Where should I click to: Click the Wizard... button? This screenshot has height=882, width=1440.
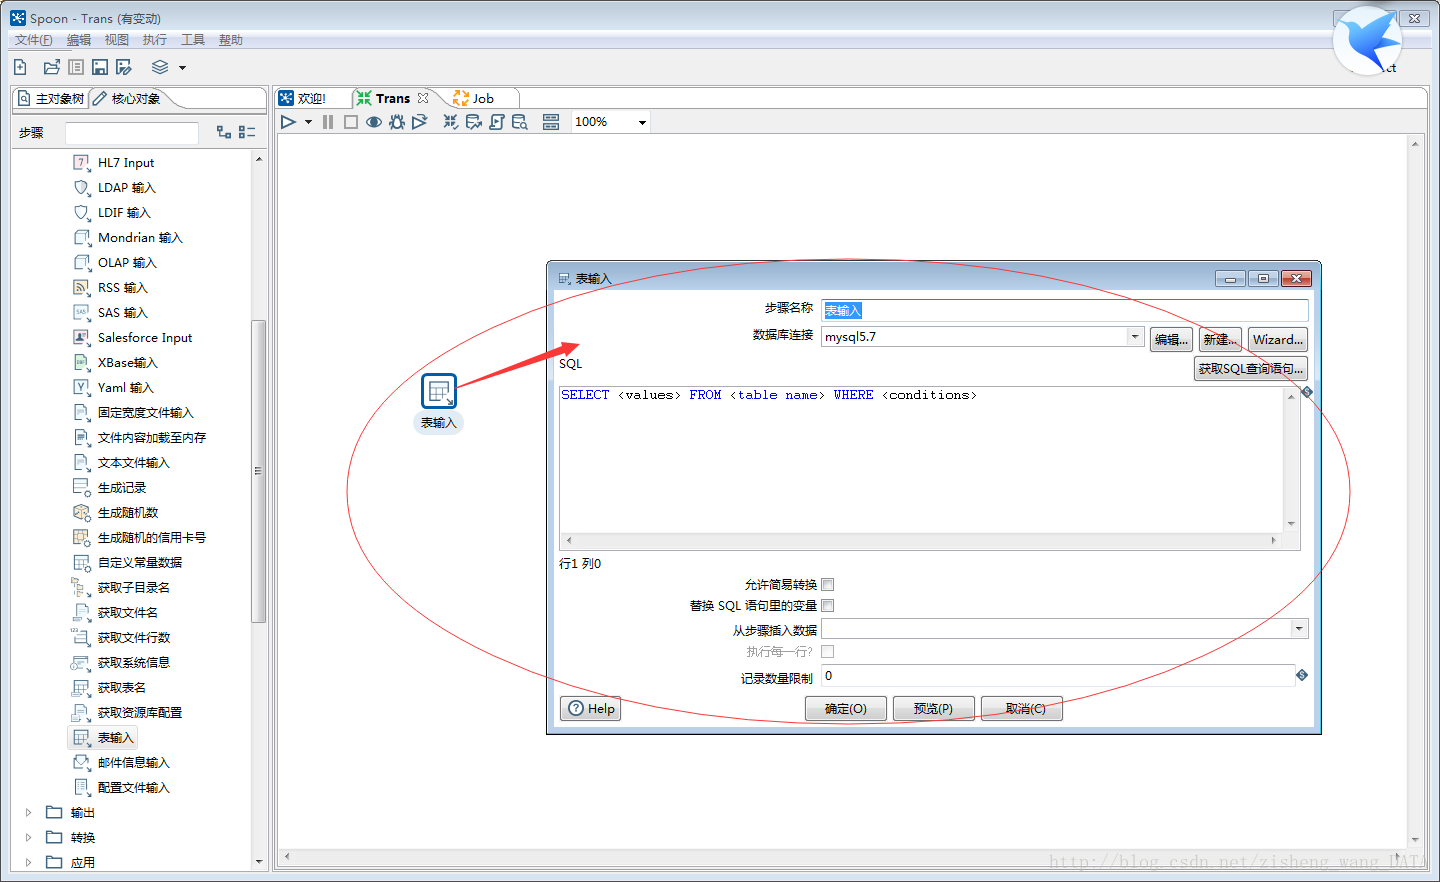click(1278, 340)
